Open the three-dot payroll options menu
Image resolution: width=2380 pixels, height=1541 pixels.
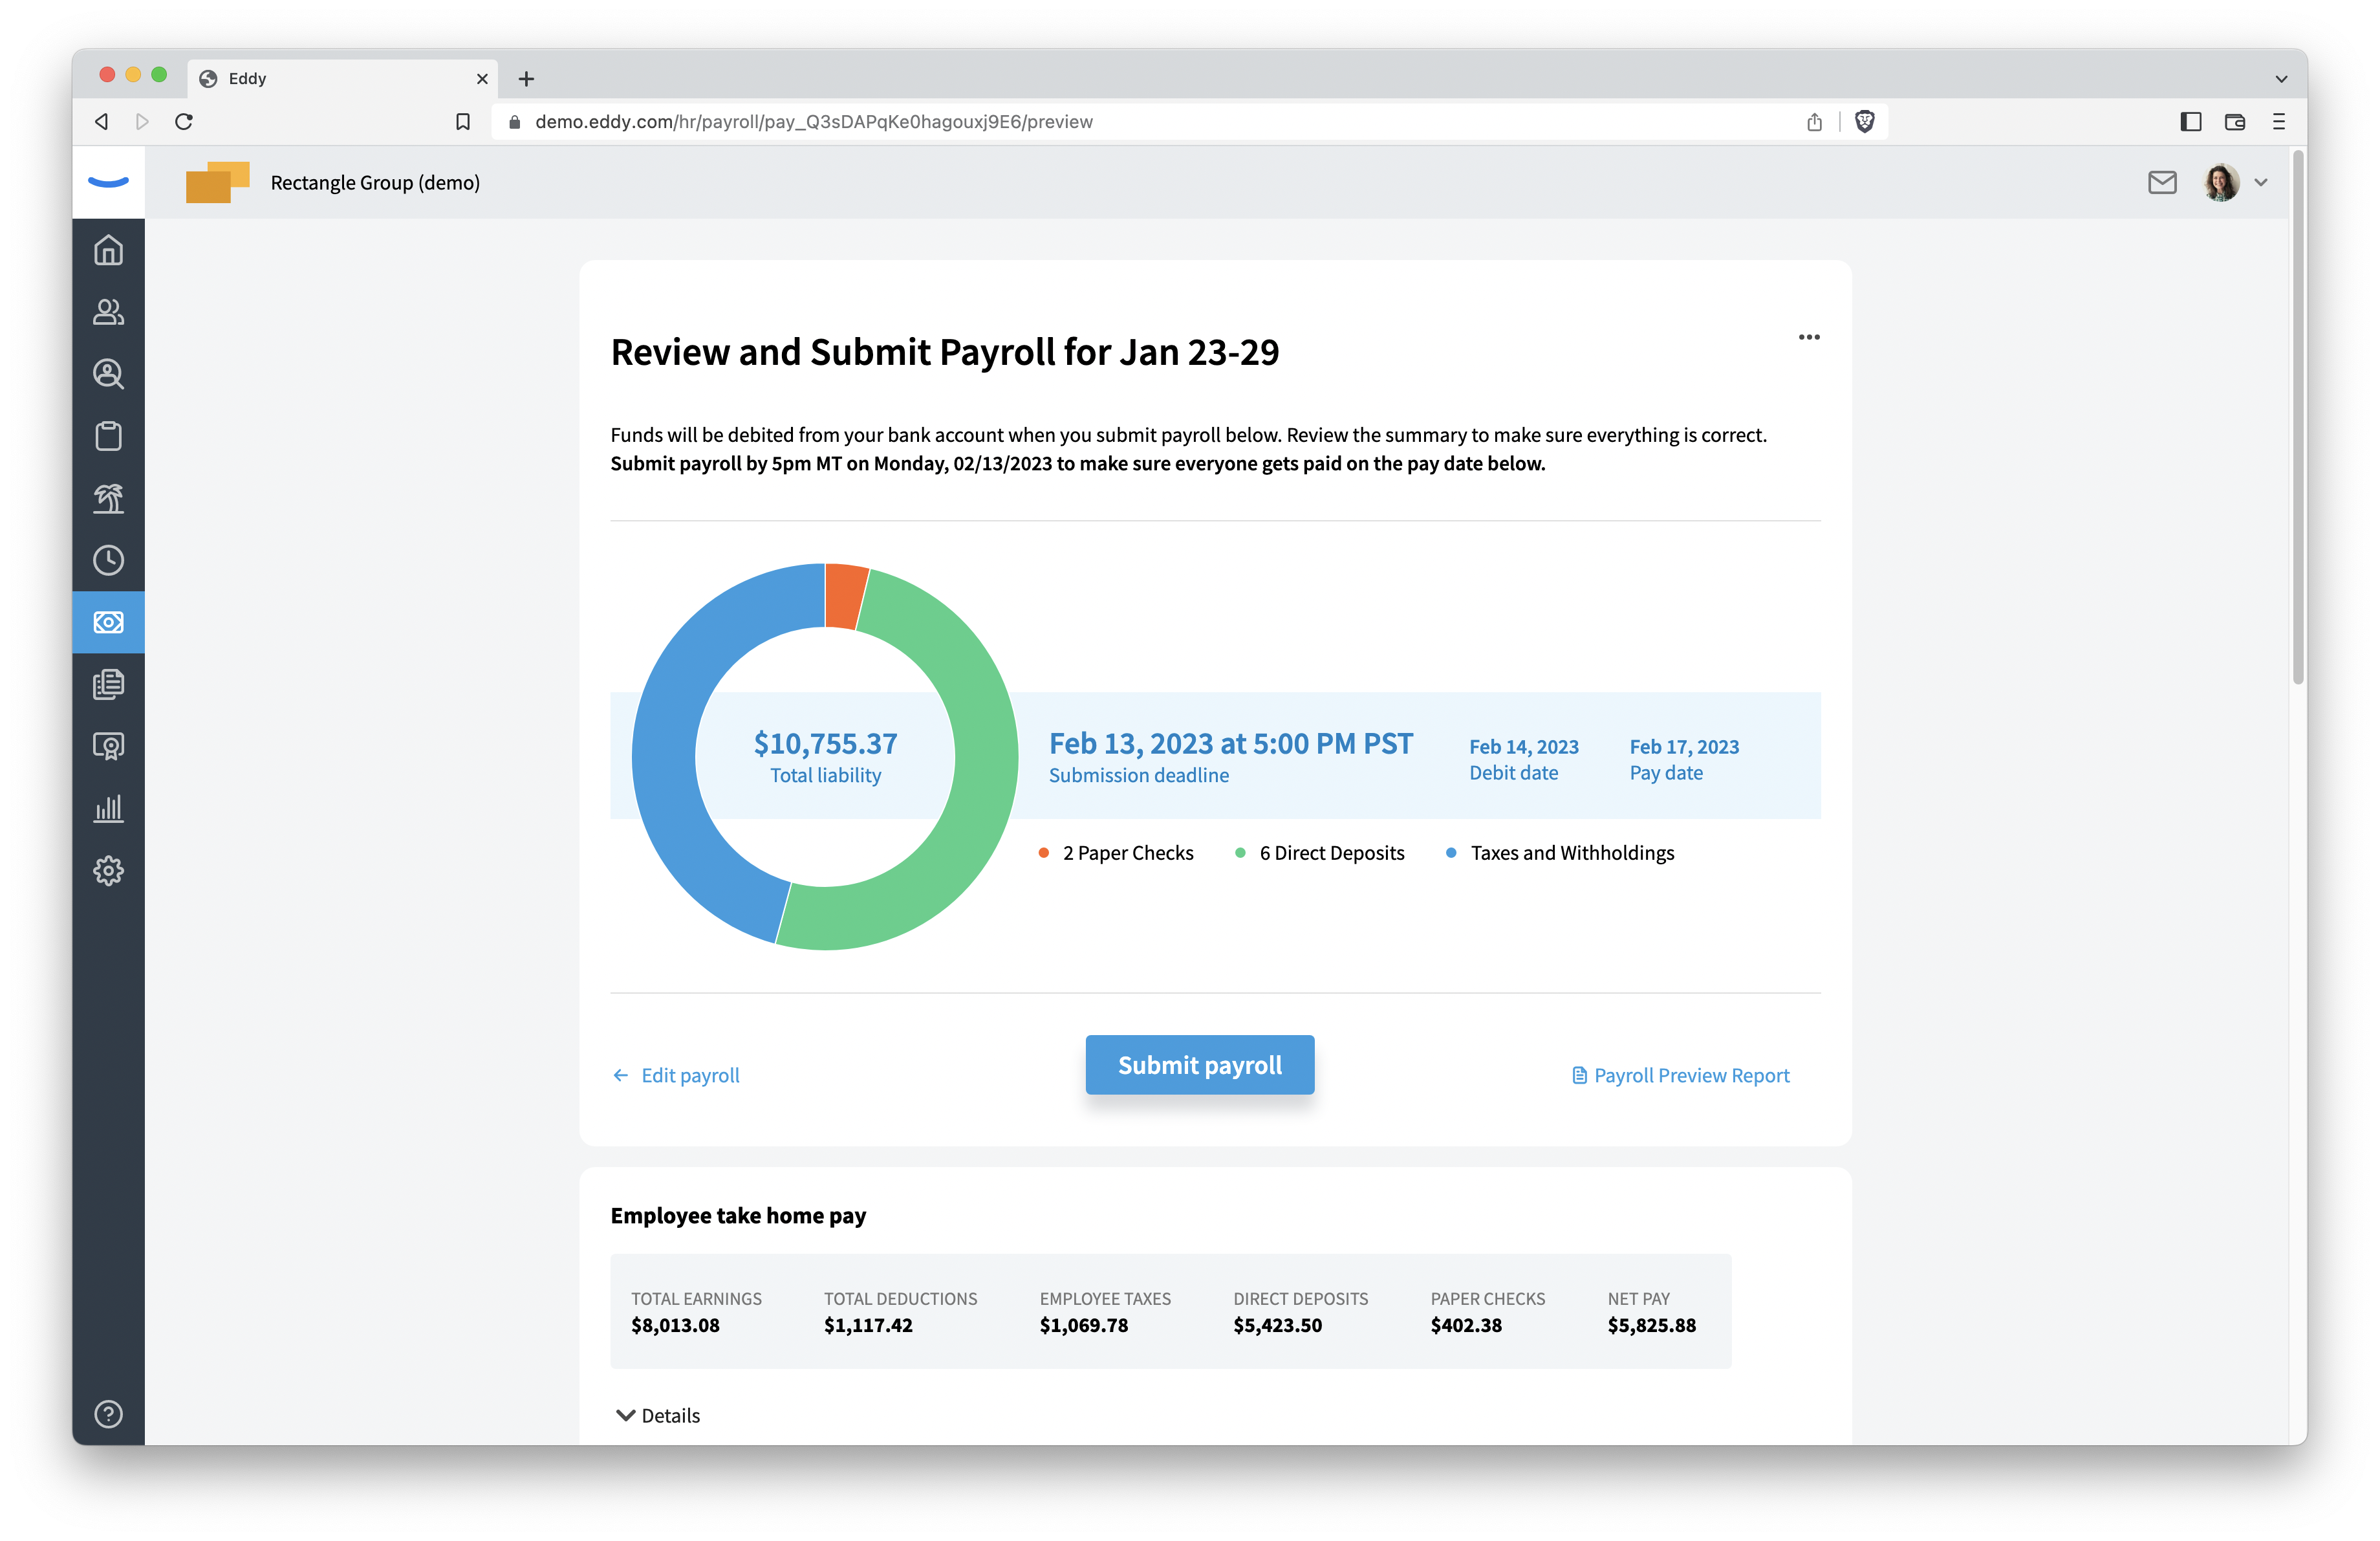click(1809, 337)
